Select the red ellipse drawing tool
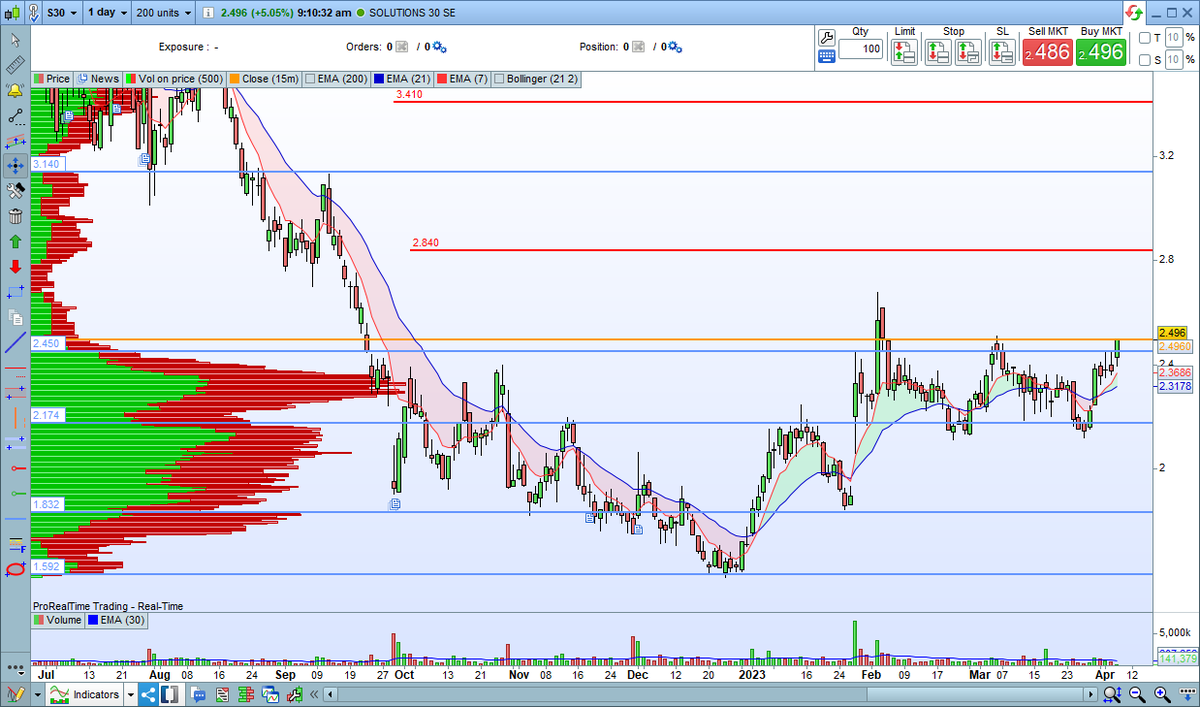The width and height of the screenshot is (1200, 707). 15,570
